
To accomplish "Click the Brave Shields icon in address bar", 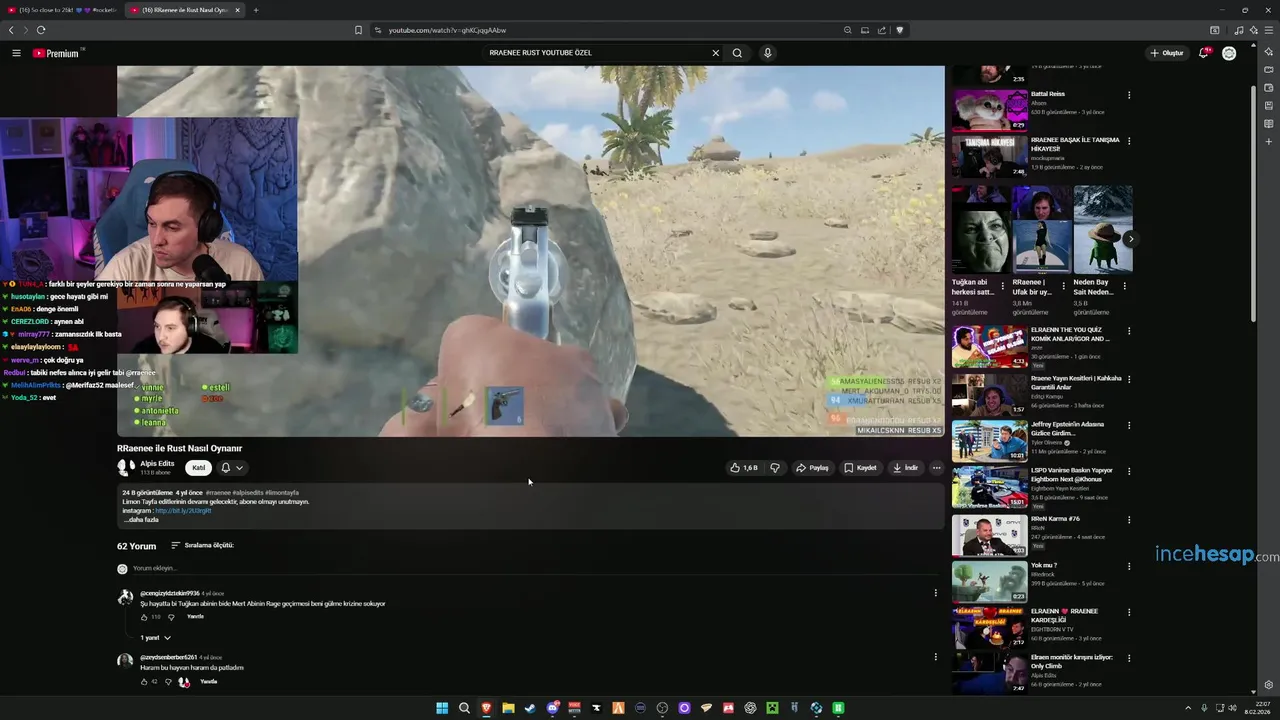I will 899,30.
